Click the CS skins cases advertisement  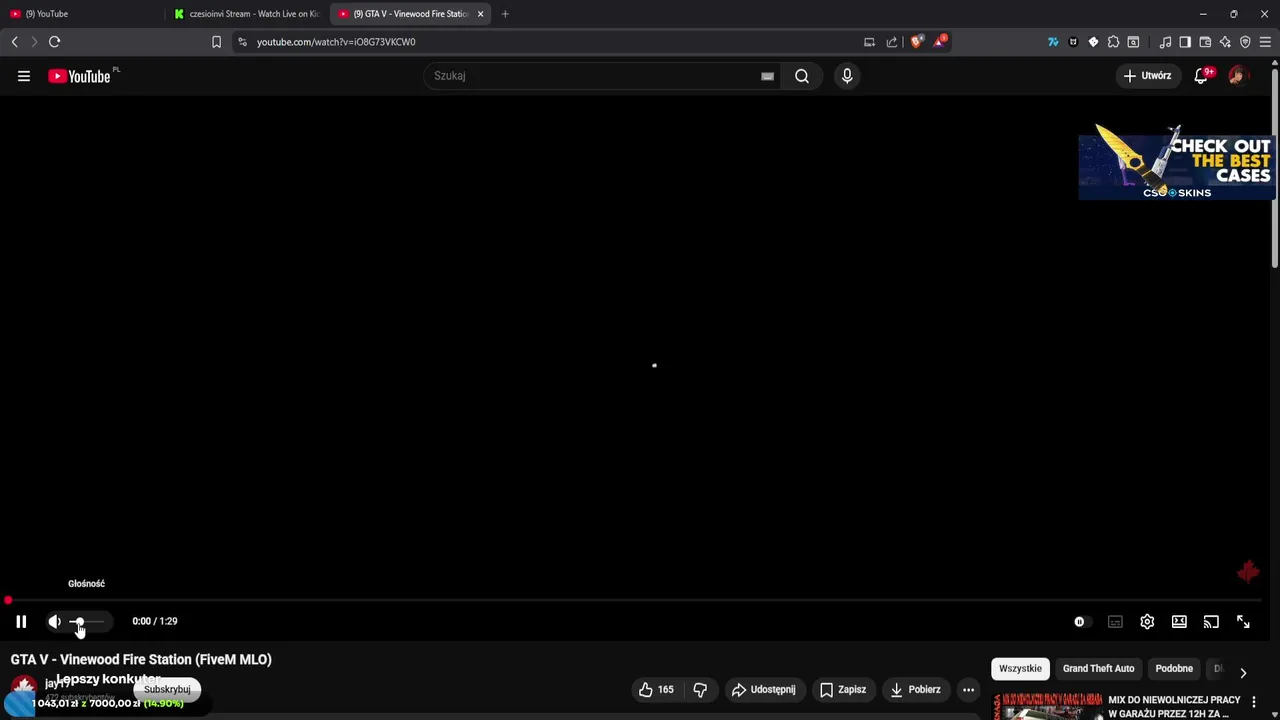1176,161
